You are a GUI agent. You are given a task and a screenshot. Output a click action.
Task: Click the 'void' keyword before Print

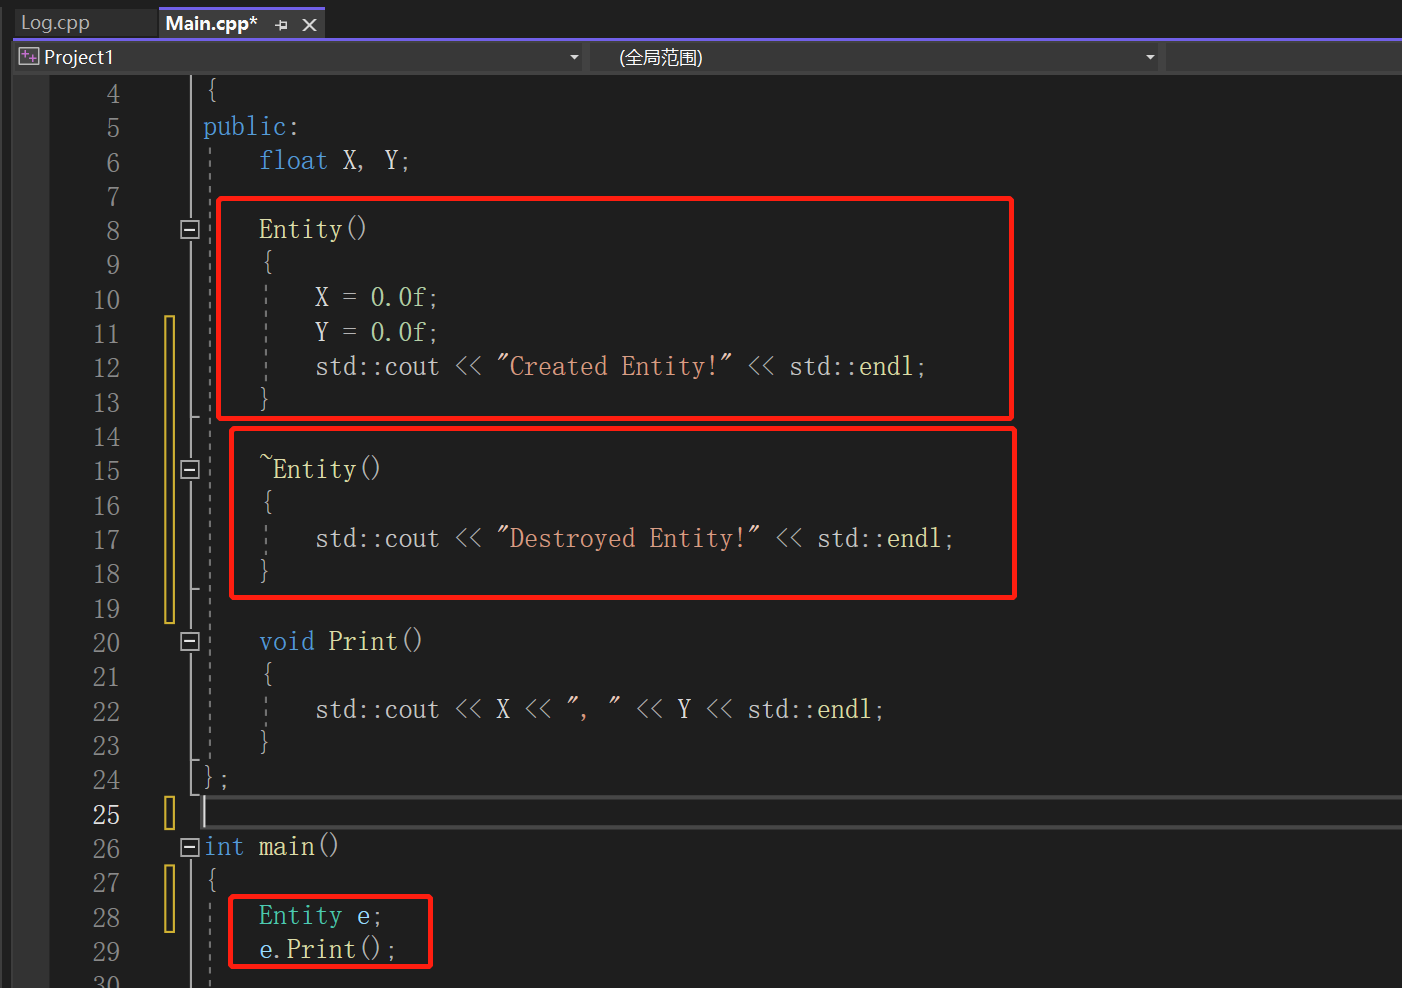coord(286,641)
